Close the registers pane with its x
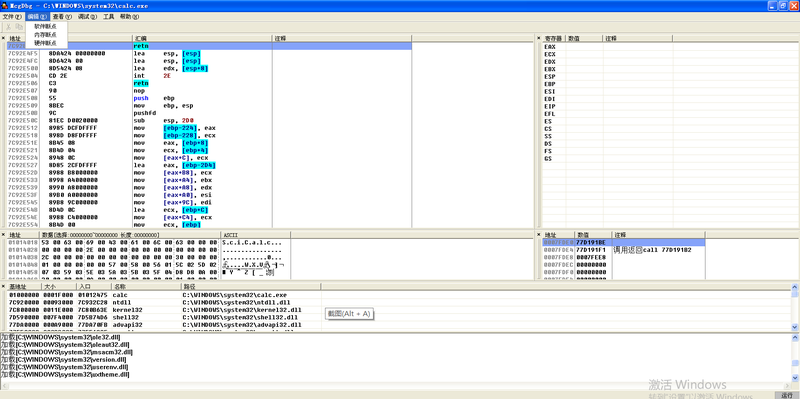 click(538, 38)
